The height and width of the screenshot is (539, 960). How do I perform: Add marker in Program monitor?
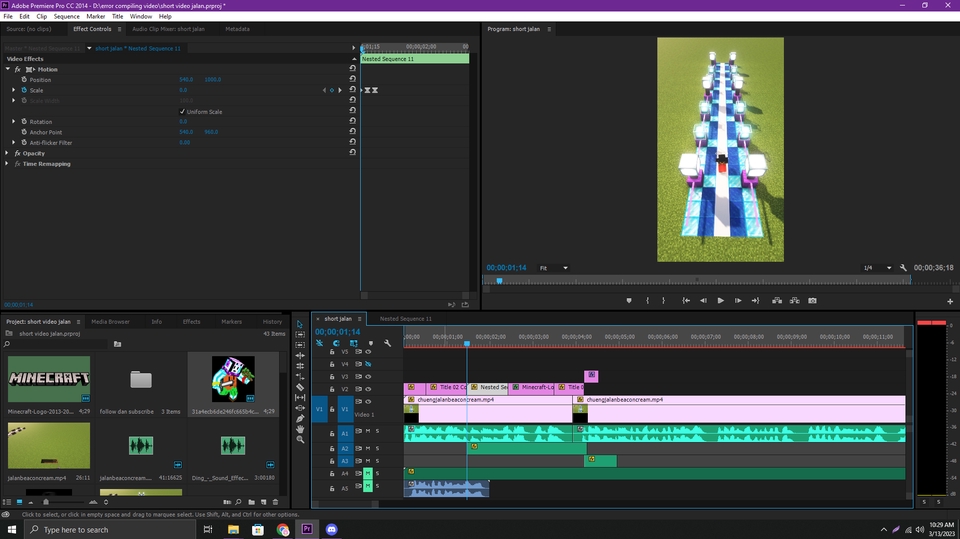pos(629,301)
